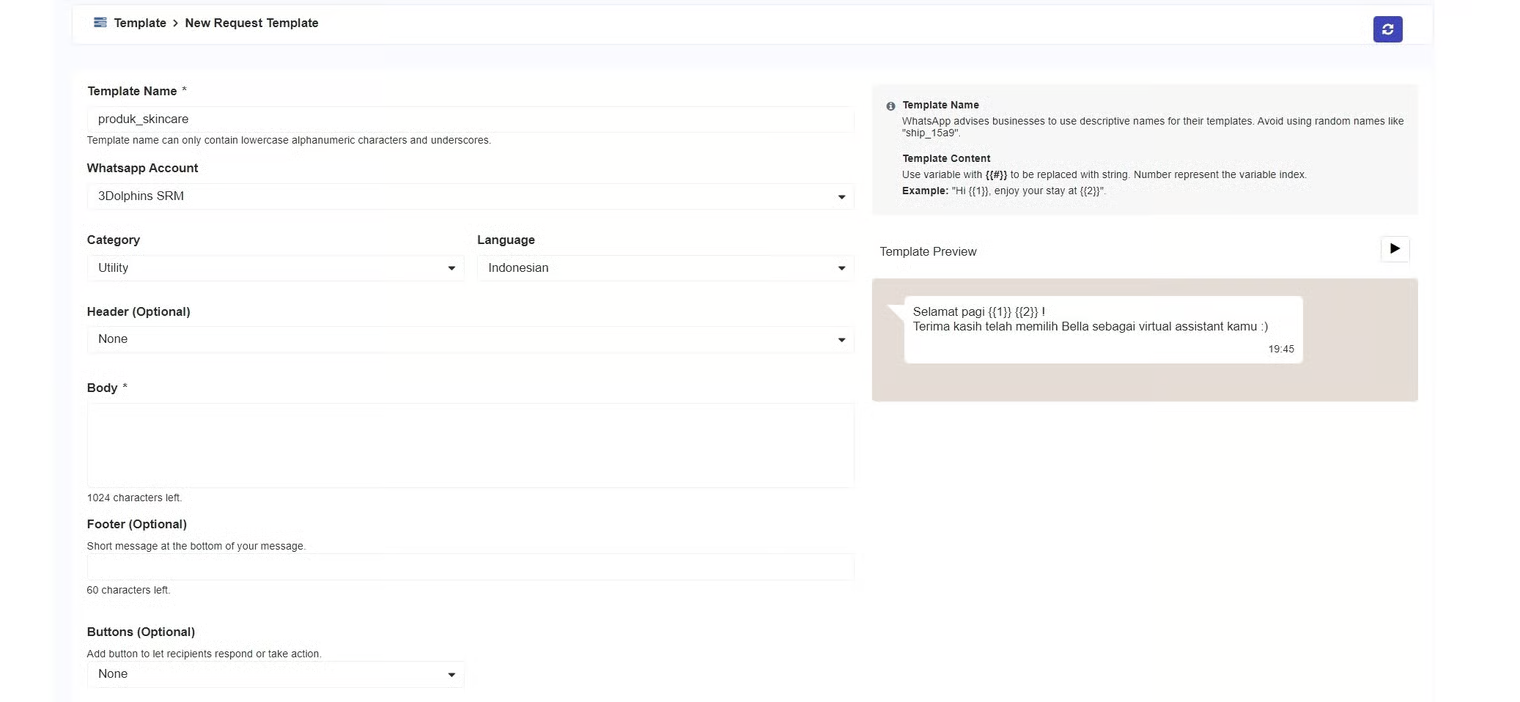Expand the Category dropdown showing Utility
The height and width of the screenshot is (702, 1520).
275,268
